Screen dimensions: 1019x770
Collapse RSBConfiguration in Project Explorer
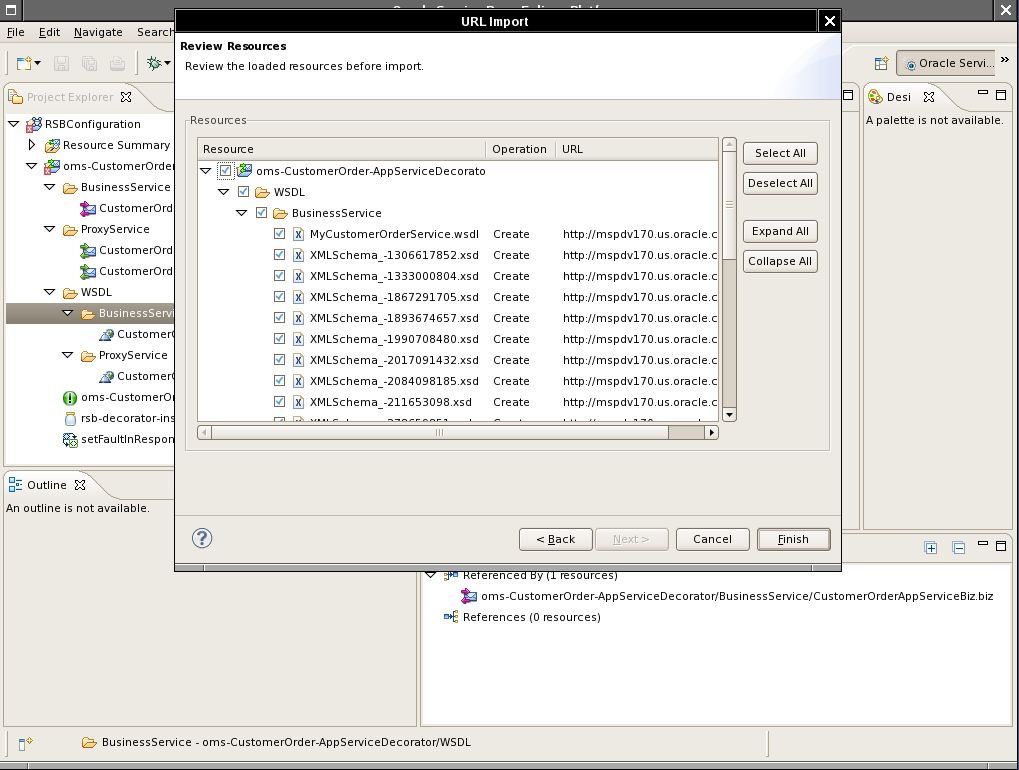click(14, 123)
